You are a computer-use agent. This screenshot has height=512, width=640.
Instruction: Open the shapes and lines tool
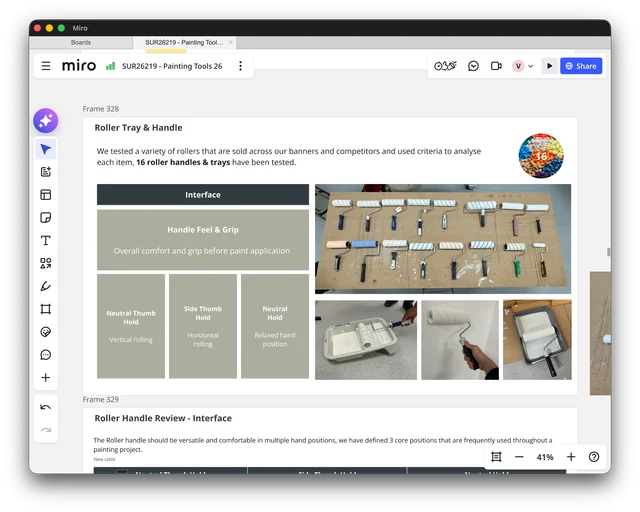pos(46,263)
